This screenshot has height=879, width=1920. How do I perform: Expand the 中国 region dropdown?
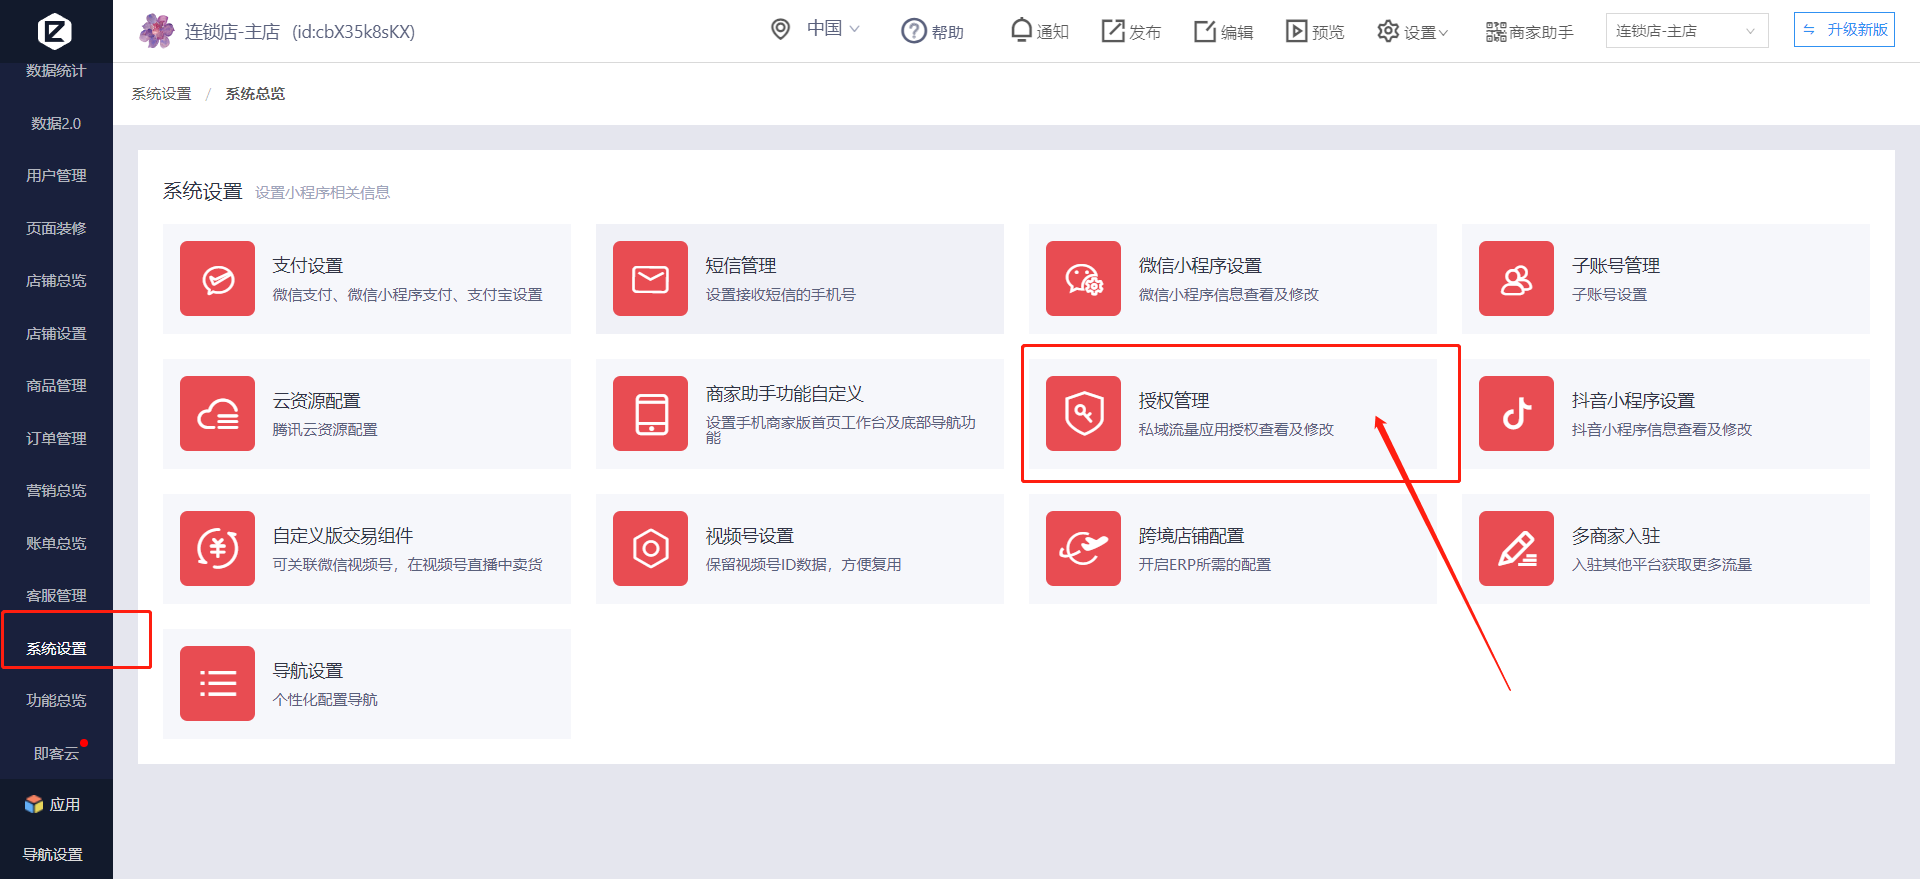click(834, 29)
